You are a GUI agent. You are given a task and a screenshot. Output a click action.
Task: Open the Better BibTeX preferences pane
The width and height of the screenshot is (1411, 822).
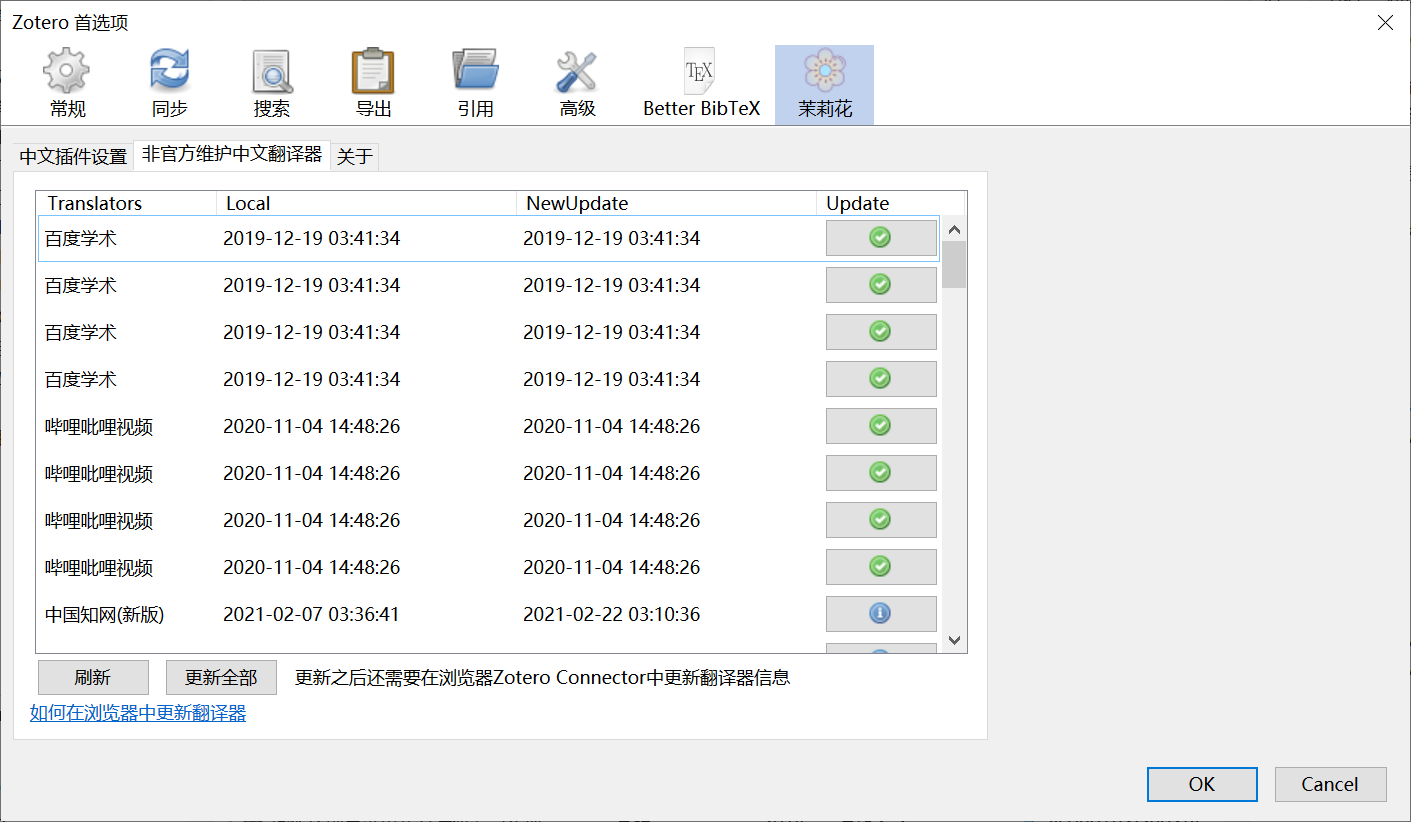(701, 85)
